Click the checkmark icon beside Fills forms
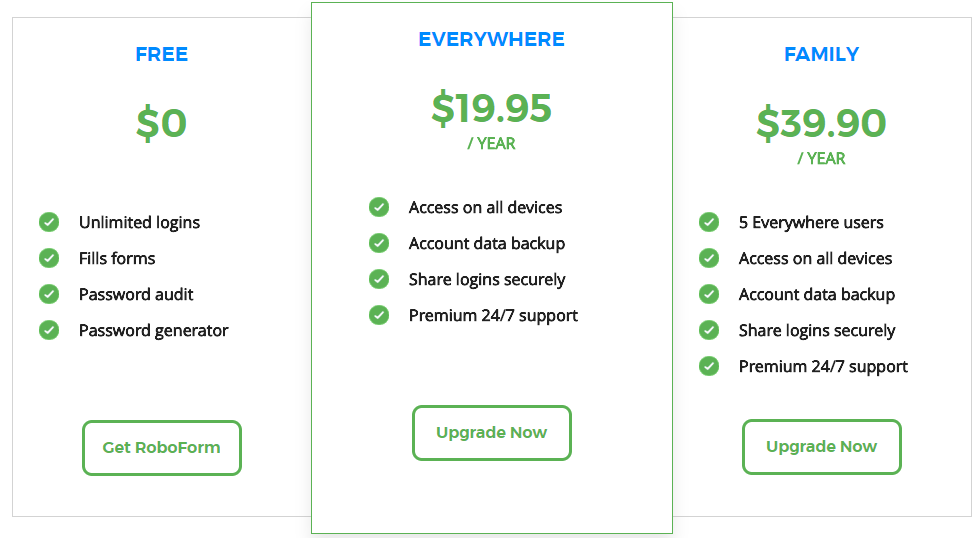The height and width of the screenshot is (538, 976). [49, 258]
